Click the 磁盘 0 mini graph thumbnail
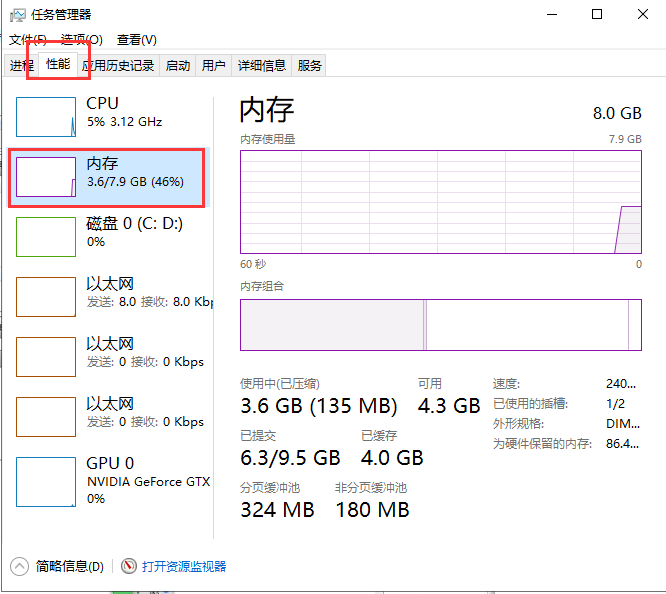 (46, 237)
